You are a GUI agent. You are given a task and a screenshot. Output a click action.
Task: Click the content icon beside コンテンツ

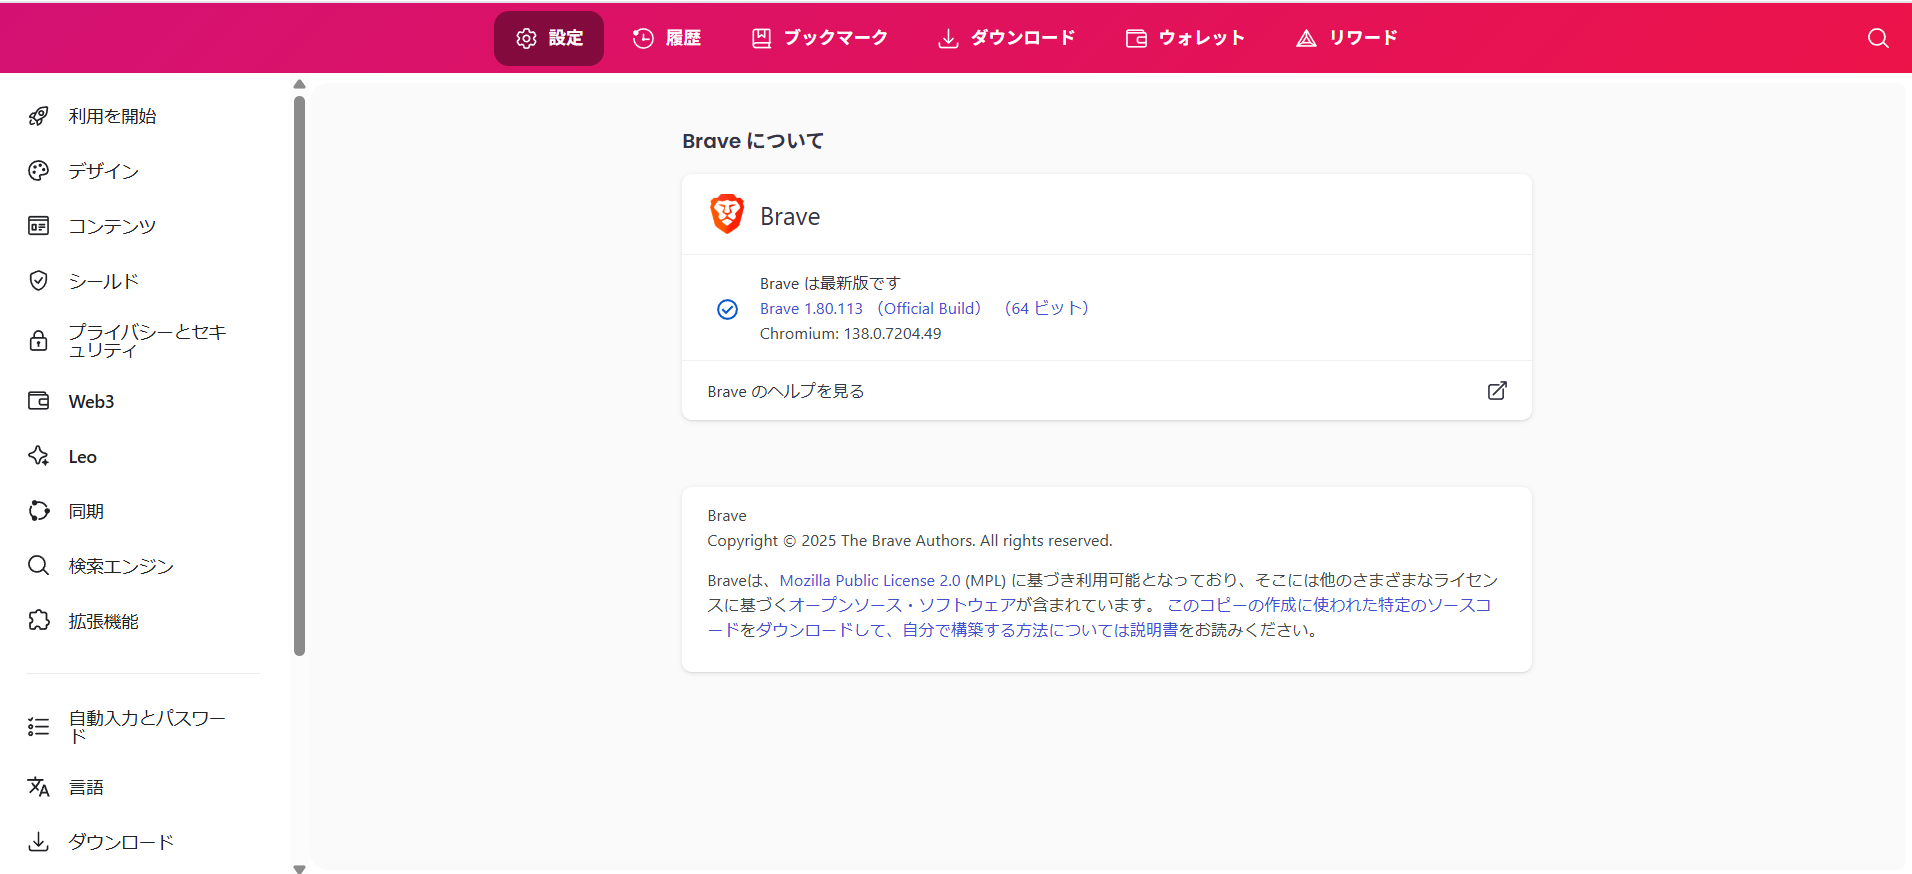[38, 226]
